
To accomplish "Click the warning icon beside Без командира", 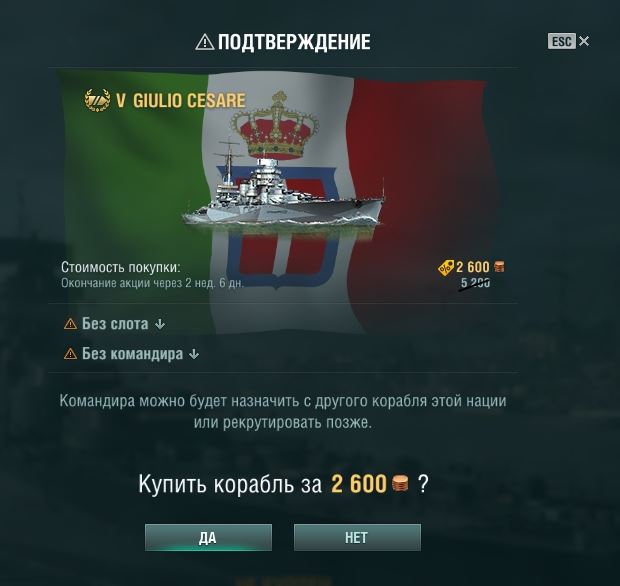I will pyautogui.click(x=70, y=354).
